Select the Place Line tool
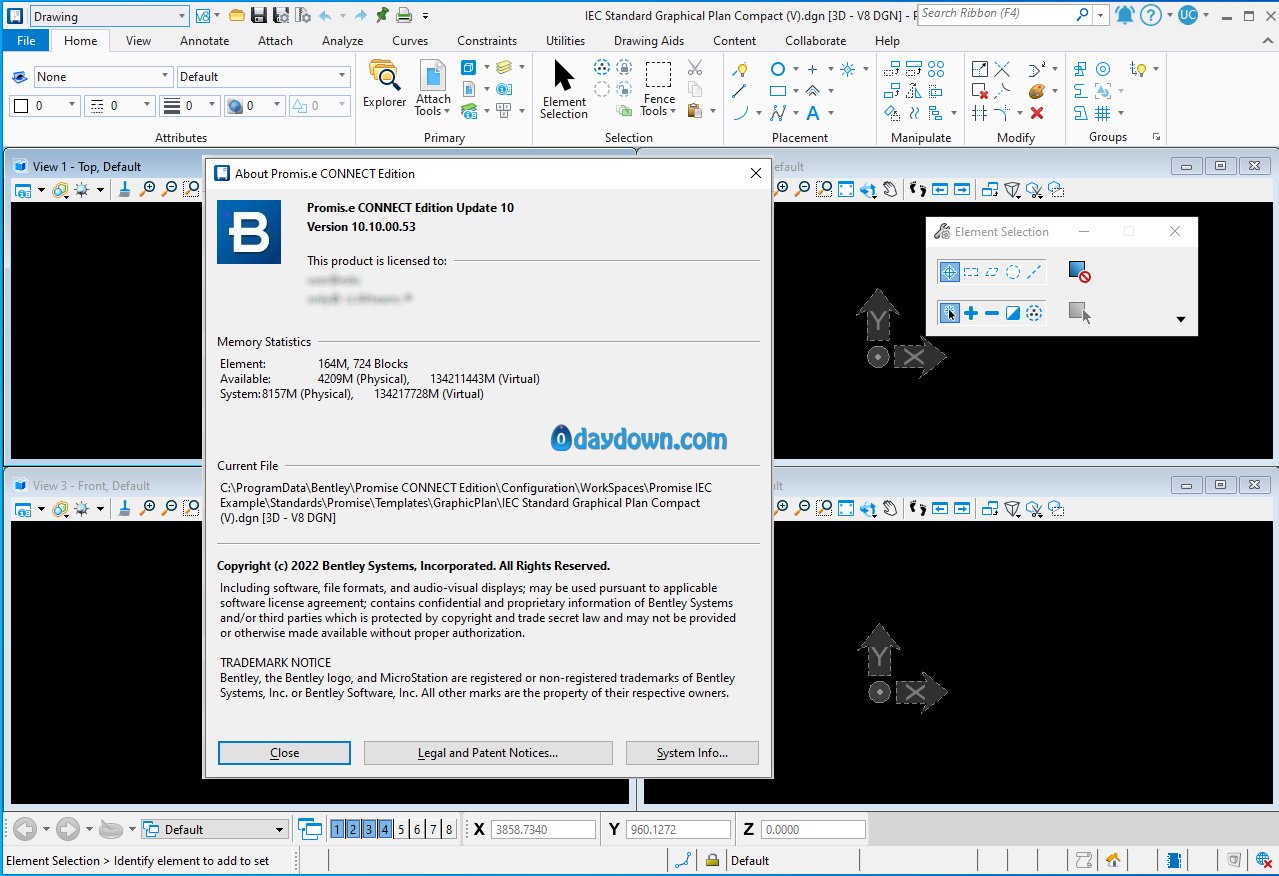 pyautogui.click(x=740, y=91)
